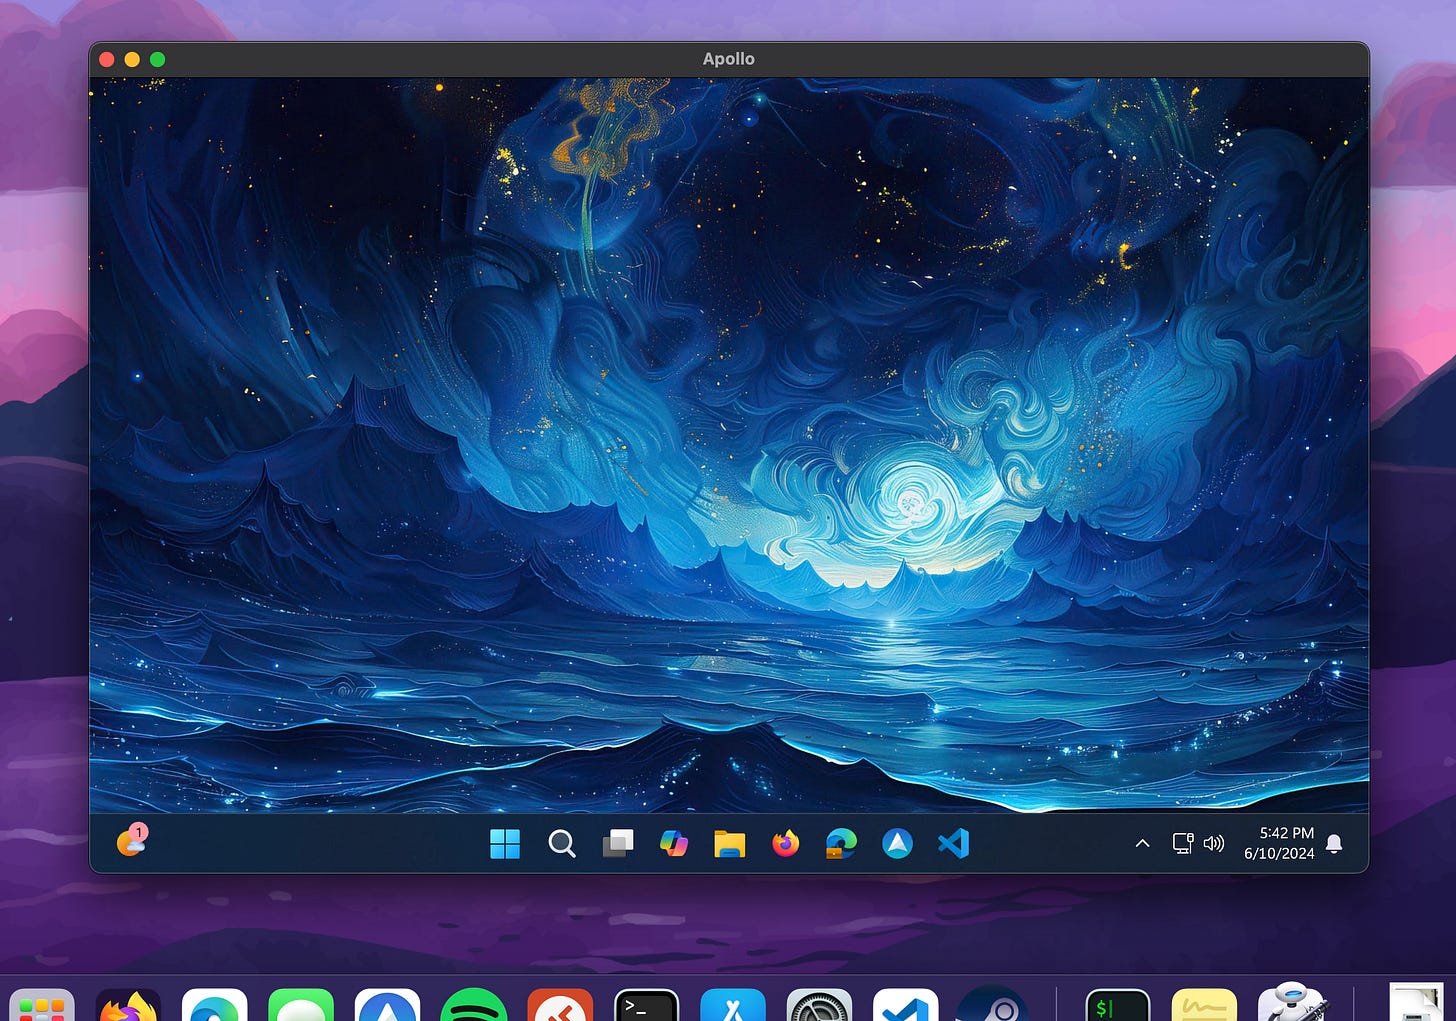Open the blue arrow app in the Windows taskbar
This screenshot has height=1021, width=1456.
(898, 844)
